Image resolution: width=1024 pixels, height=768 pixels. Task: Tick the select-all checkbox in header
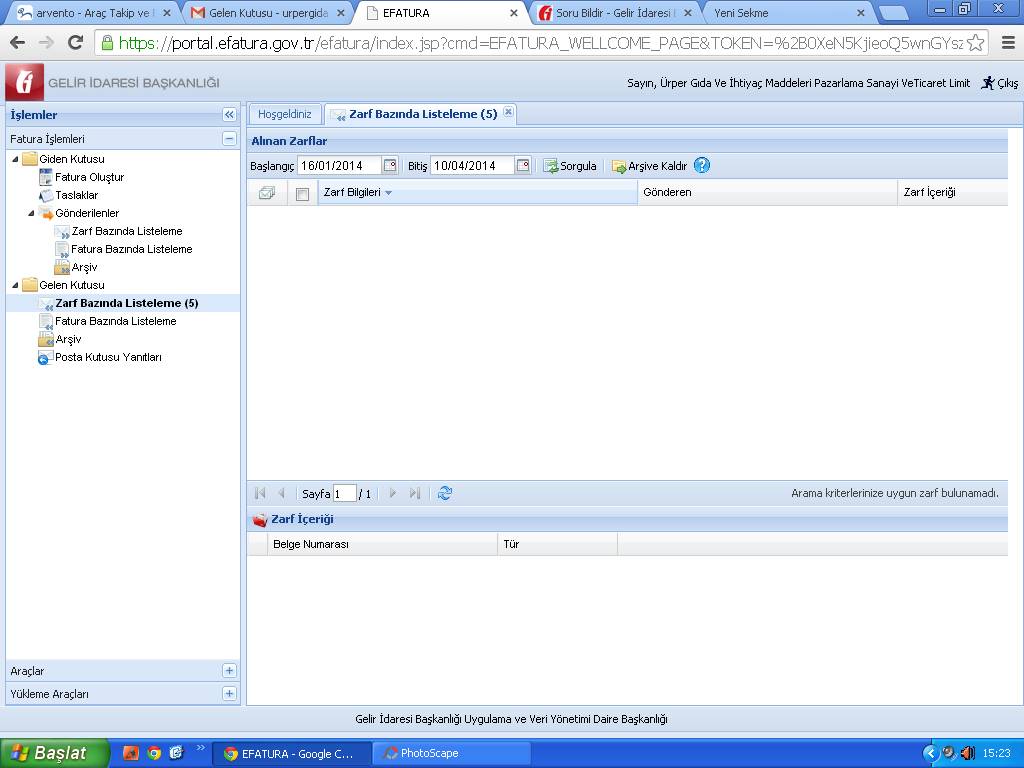(303, 194)
